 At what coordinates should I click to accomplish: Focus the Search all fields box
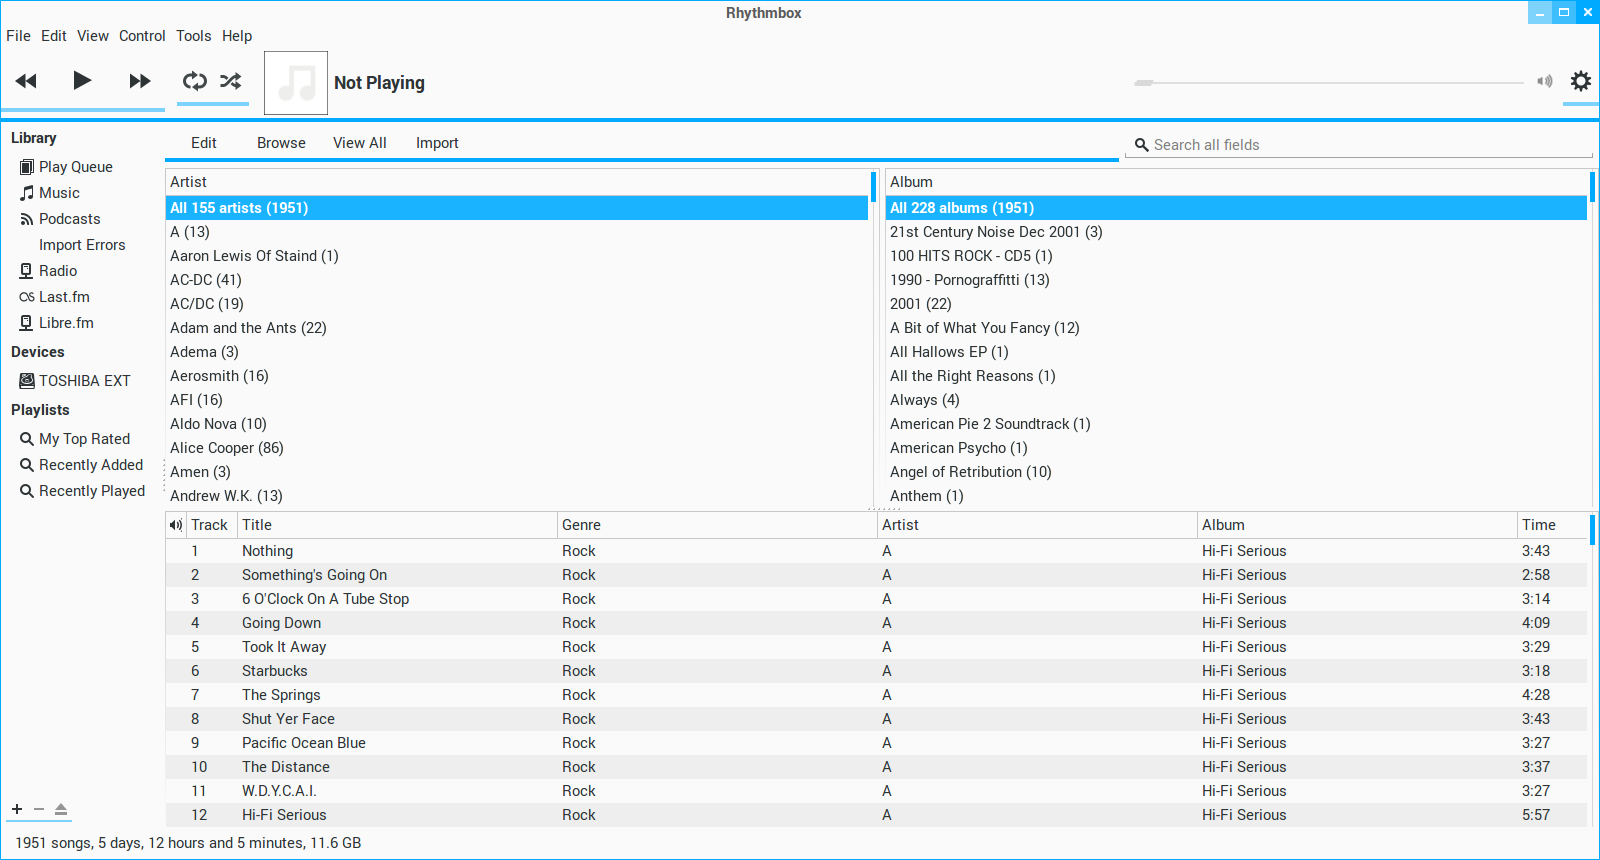point(1359,145)
